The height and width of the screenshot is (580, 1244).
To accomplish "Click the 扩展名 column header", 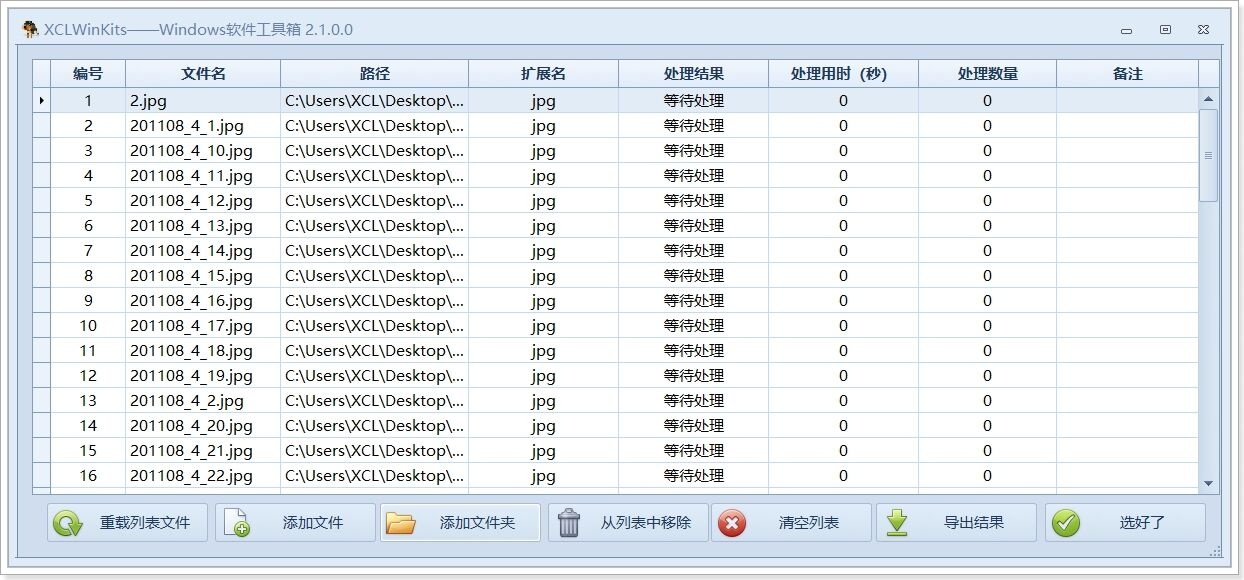I will [543, 74].
